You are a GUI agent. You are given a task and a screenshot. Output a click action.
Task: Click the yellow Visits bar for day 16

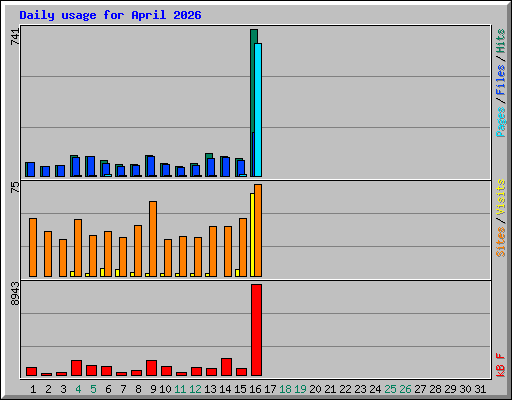point(252,235)
